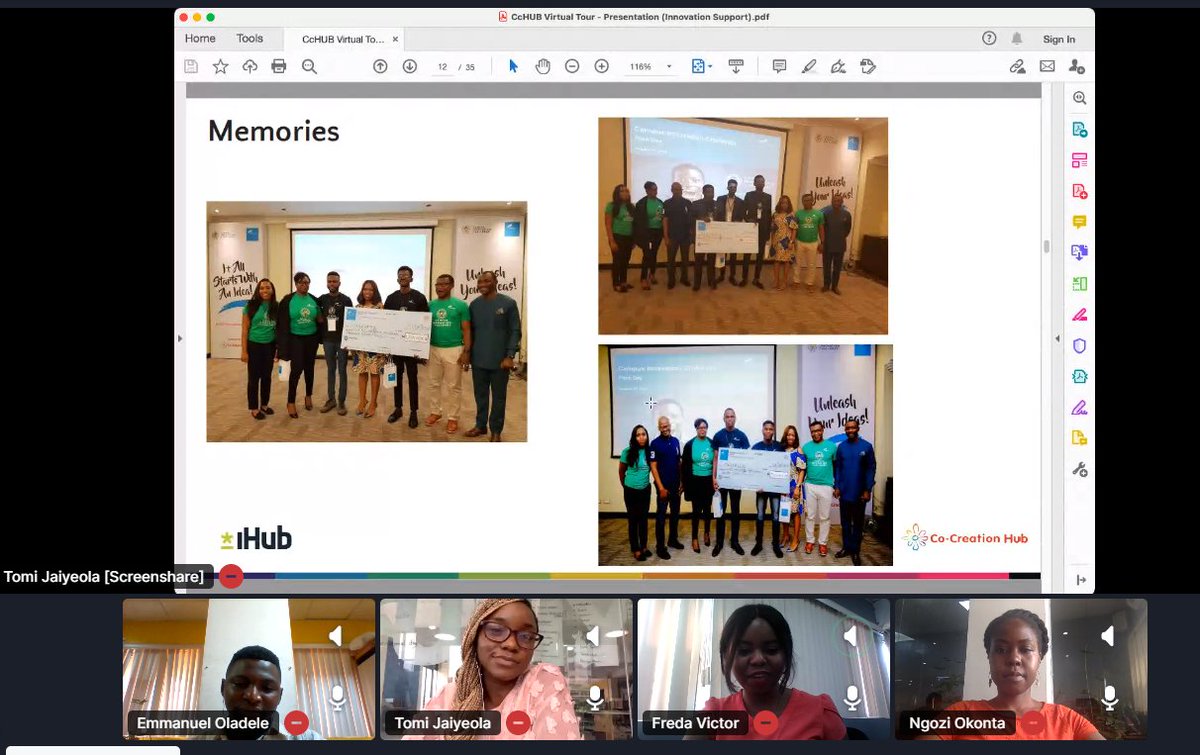Open notifications bell icon

pos(1017,39)
